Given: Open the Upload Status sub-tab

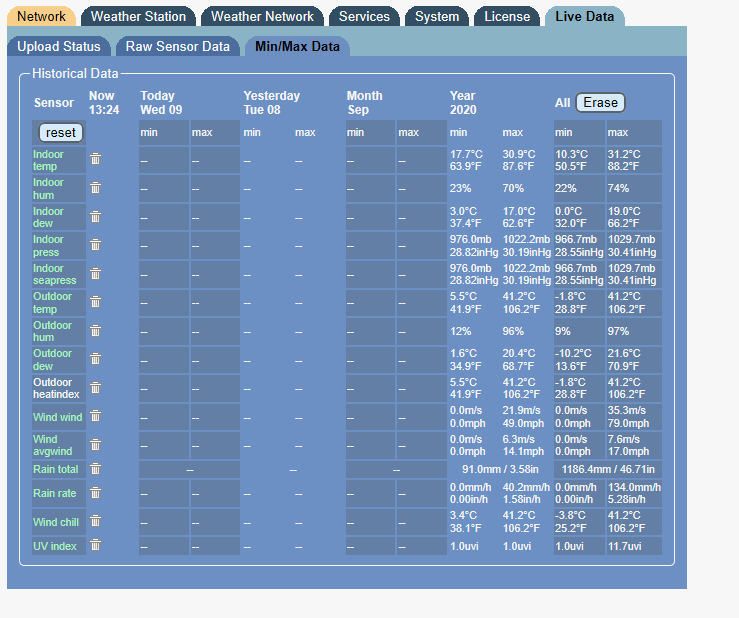Looking at the screenshot, I should (59, 46).
